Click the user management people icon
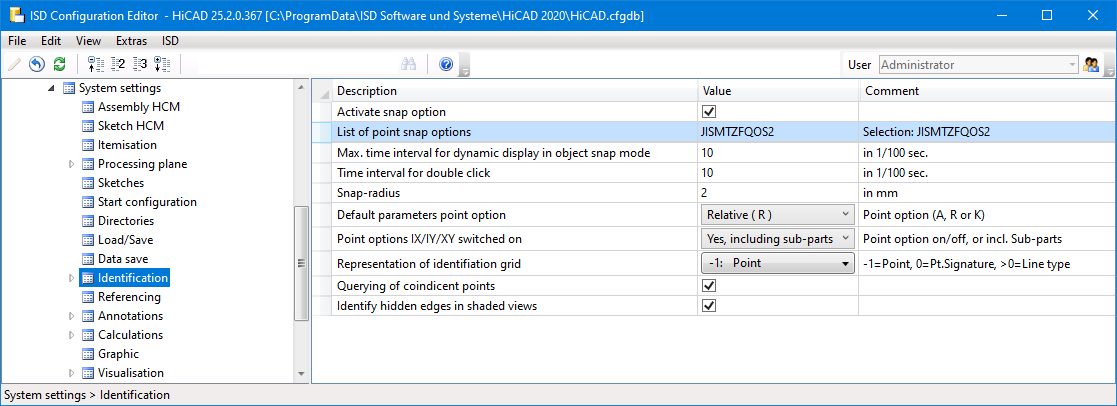1117x406 pixels. 1092,65
